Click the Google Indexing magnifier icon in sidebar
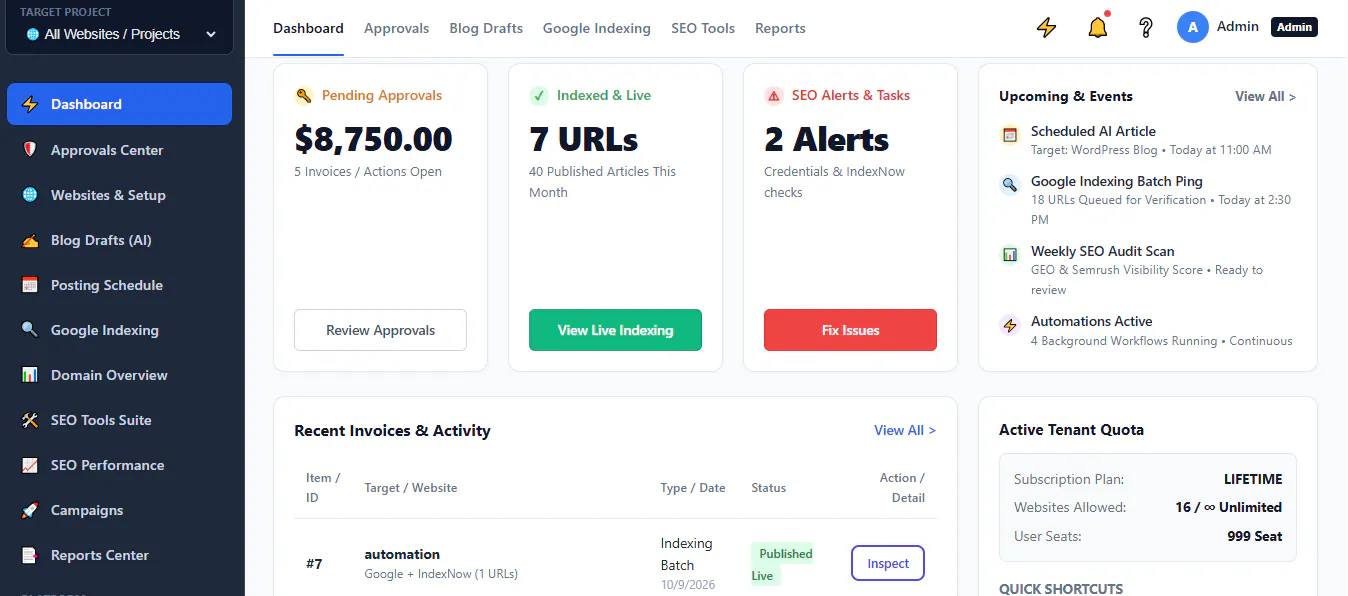The width and height of the screenshot is (1348, 596). [x=30, y=330]
